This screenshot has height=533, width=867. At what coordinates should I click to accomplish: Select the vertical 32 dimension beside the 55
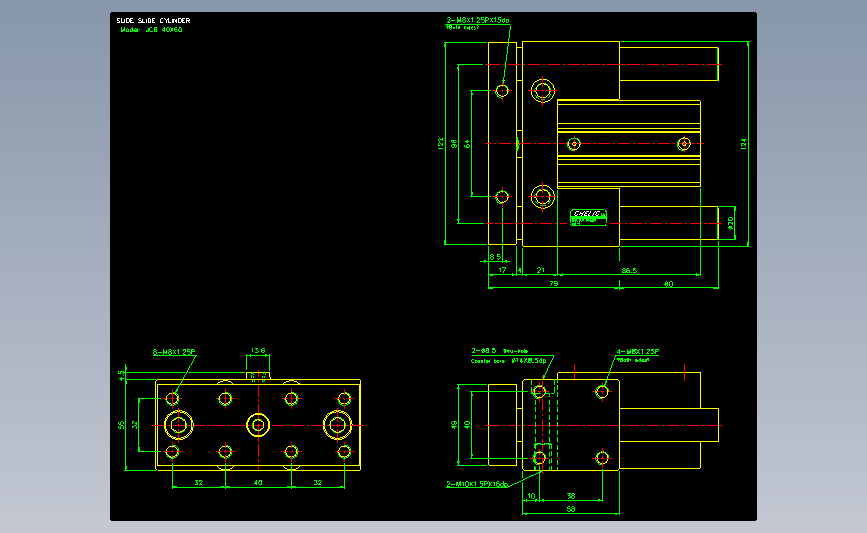[135, 425]
